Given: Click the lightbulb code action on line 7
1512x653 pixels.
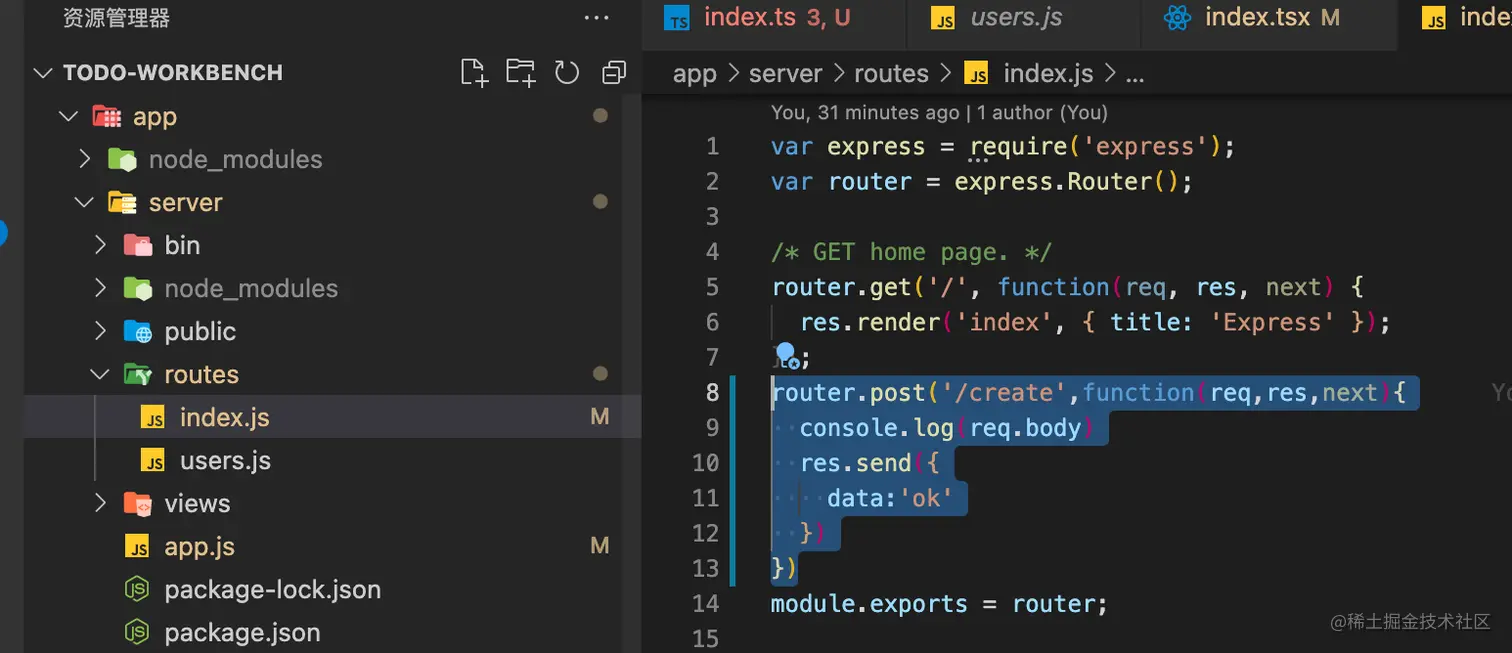Looking at the screenshot, I should click(x=786, y=354).
